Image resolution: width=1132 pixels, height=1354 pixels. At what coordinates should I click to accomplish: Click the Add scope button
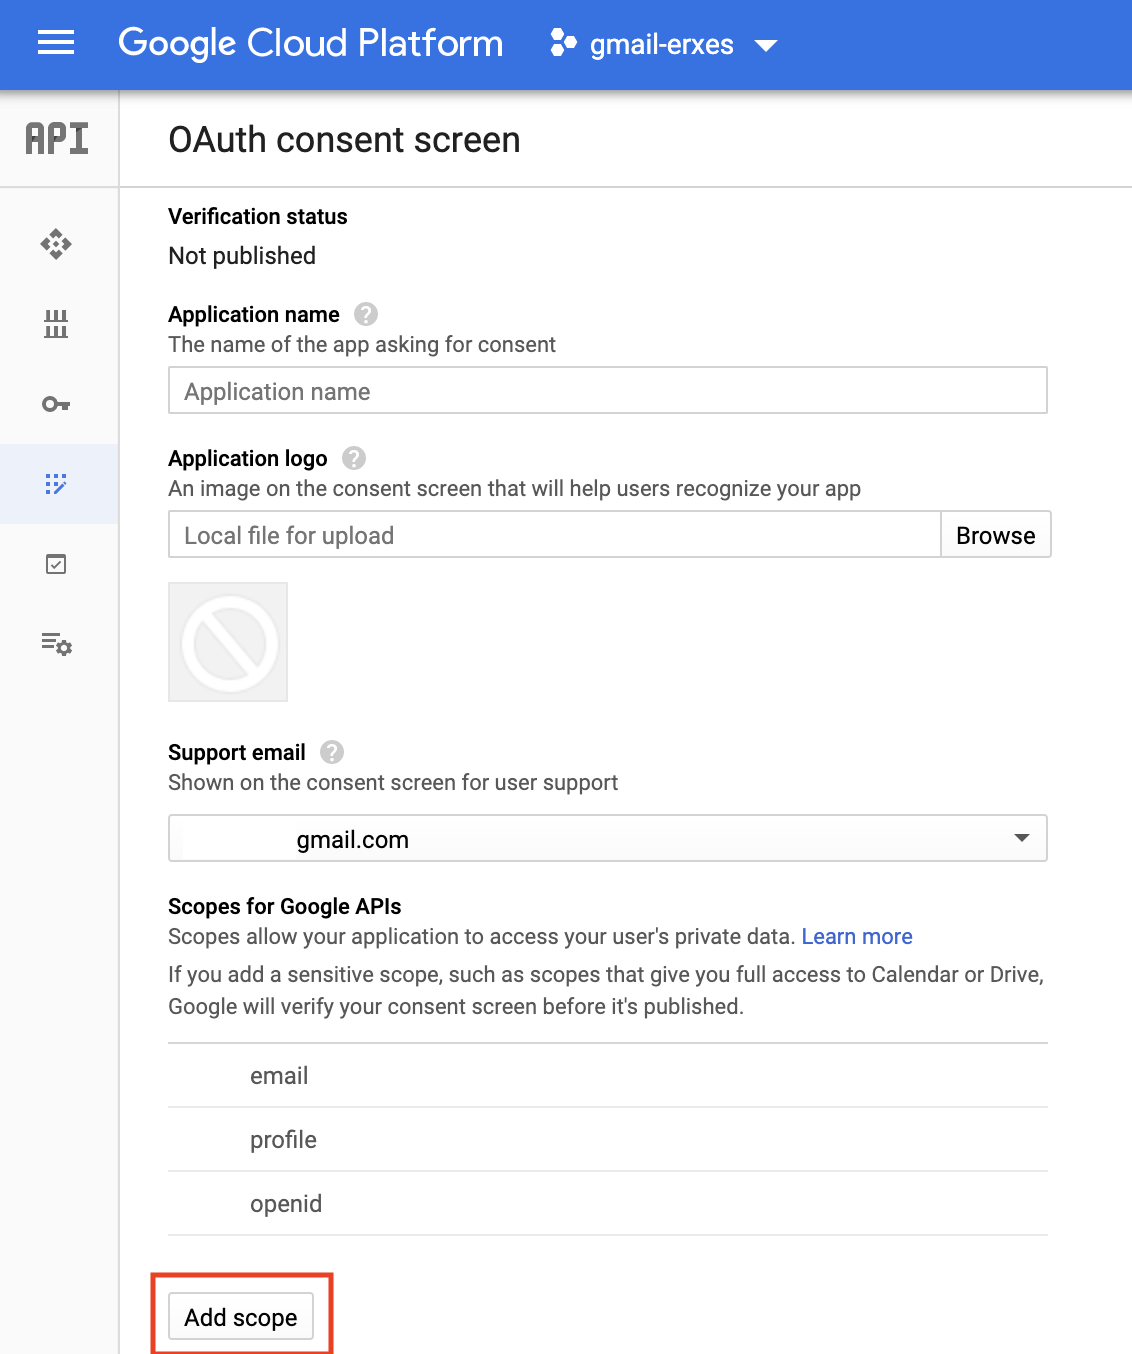point(241,1317)
